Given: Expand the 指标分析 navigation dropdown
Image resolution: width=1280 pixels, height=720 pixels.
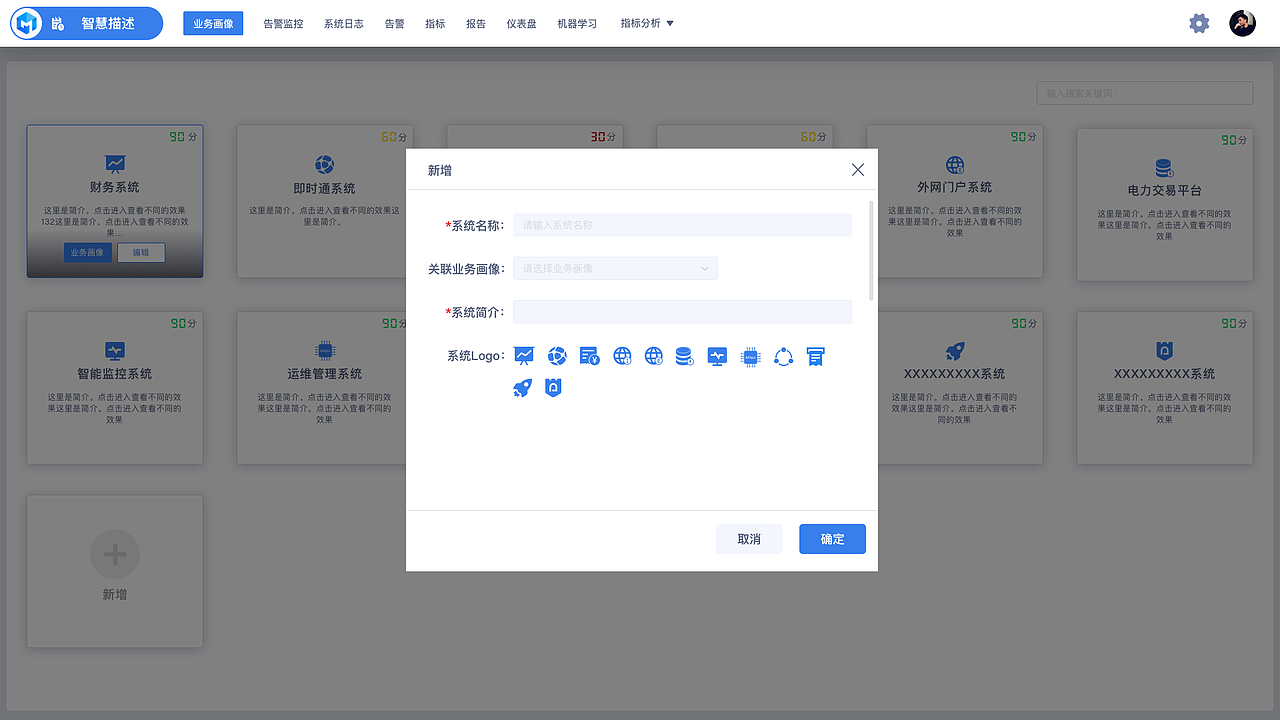Looking at the screenshot, I should click(645, 22).
